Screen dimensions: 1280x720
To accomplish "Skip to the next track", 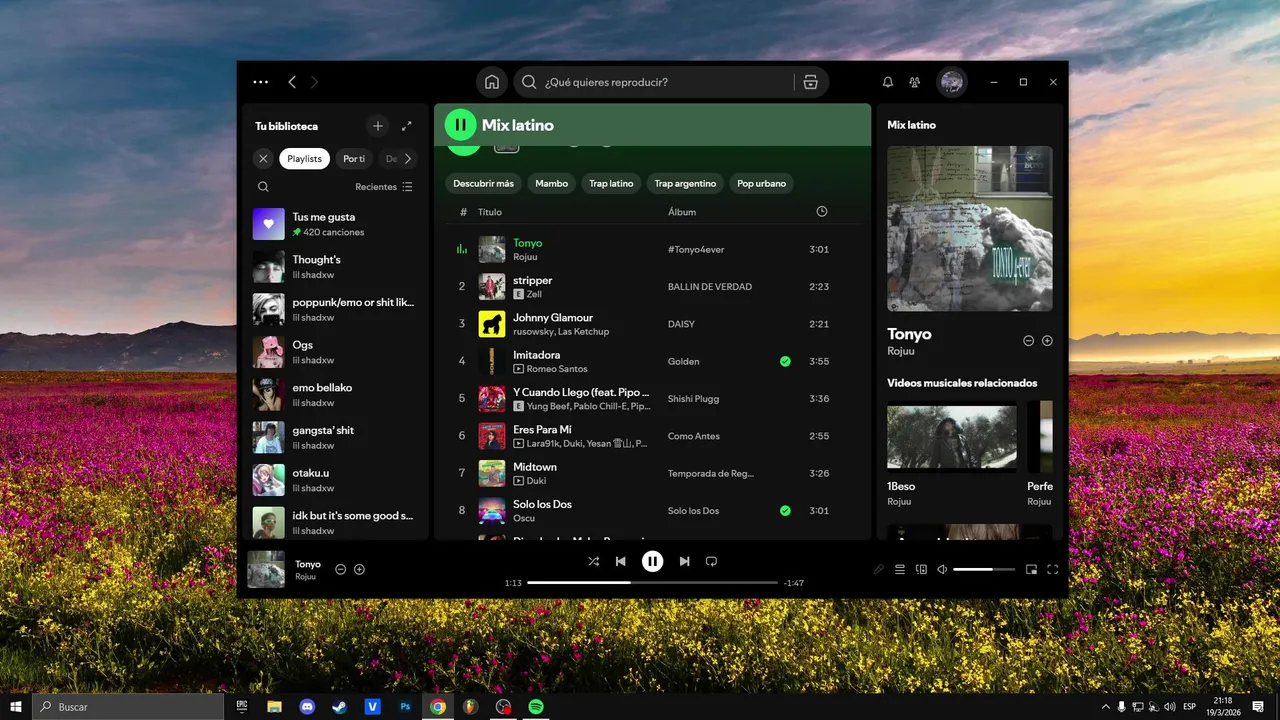I will (684, 561).
